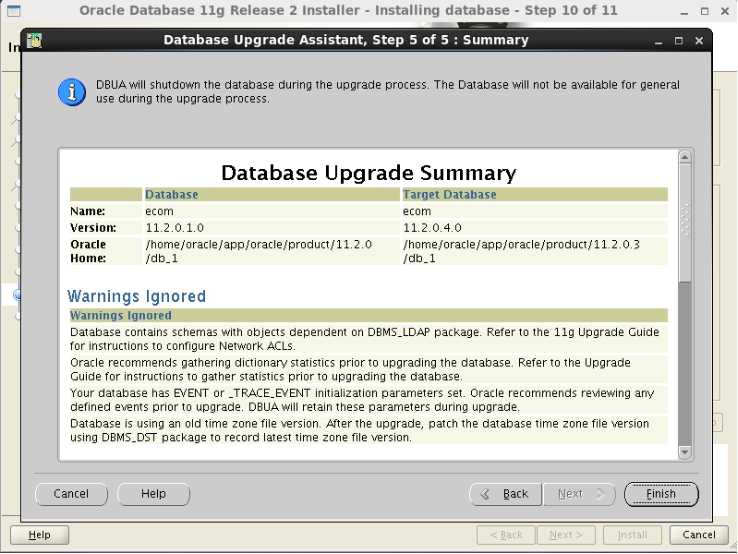Click the target Oracle Home path 11.2.0.3
Screen dimensions: 738x554
point(521,251)
